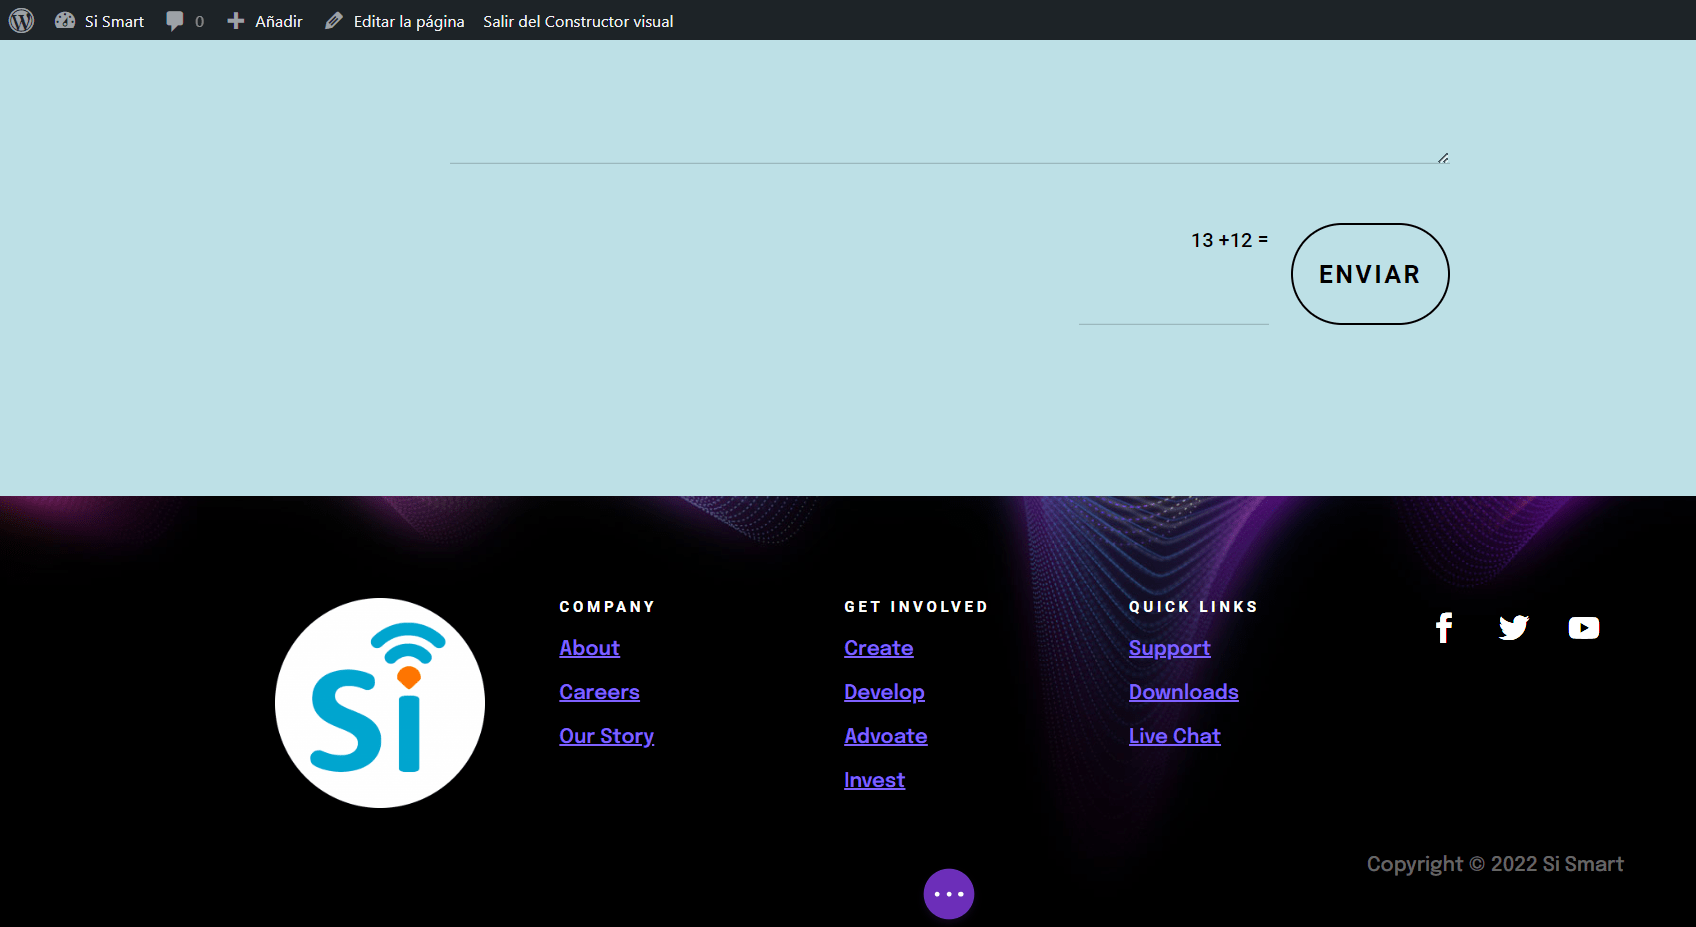Click the Si Smart footer logo
The image size is (1696, 927).
click(x=380, y=703)
